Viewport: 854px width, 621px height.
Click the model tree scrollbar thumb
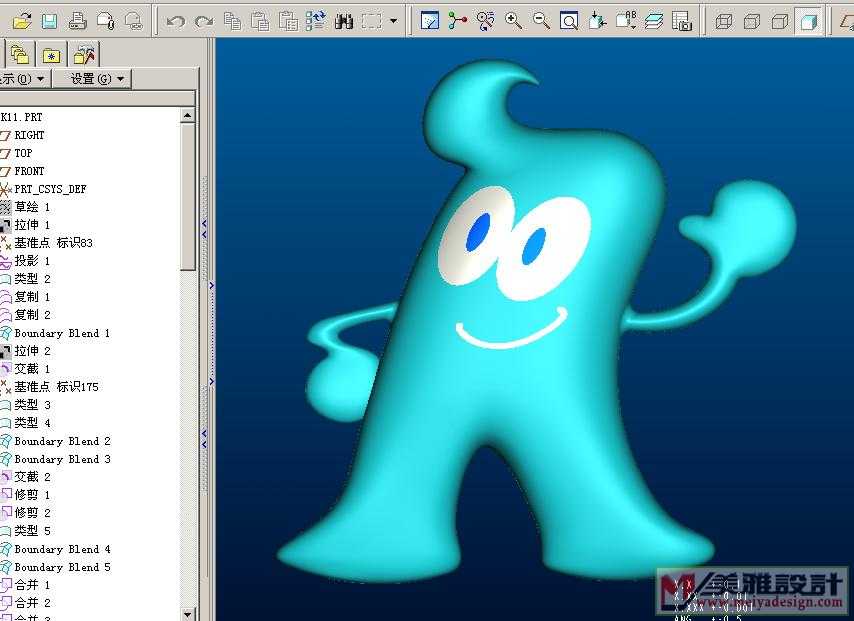pos(187,197)
